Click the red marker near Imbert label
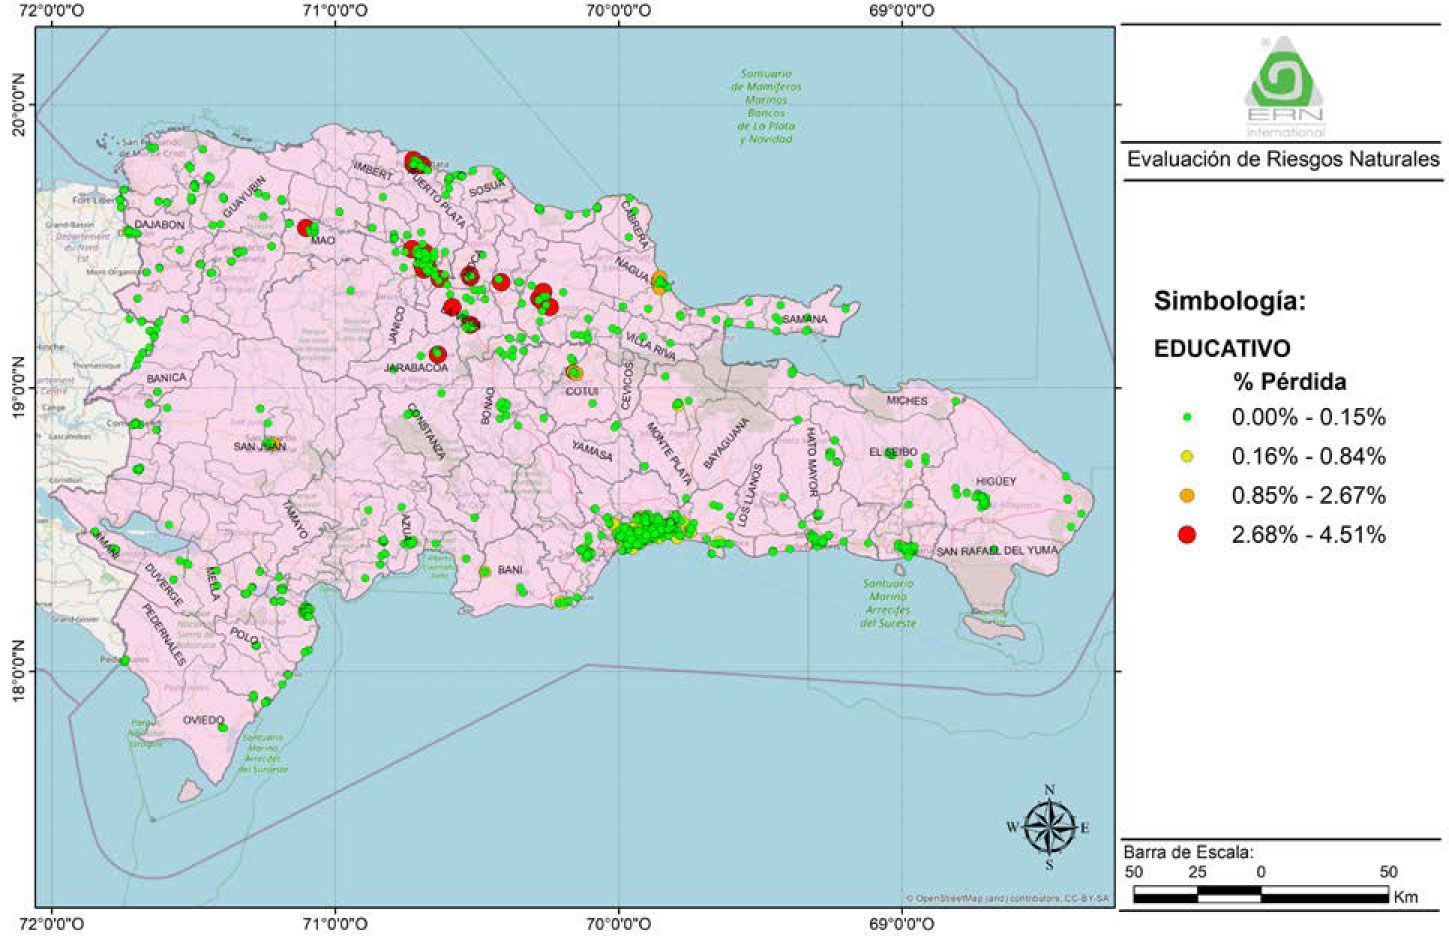This screenshot has height=938, width=1449. point(416,162)
